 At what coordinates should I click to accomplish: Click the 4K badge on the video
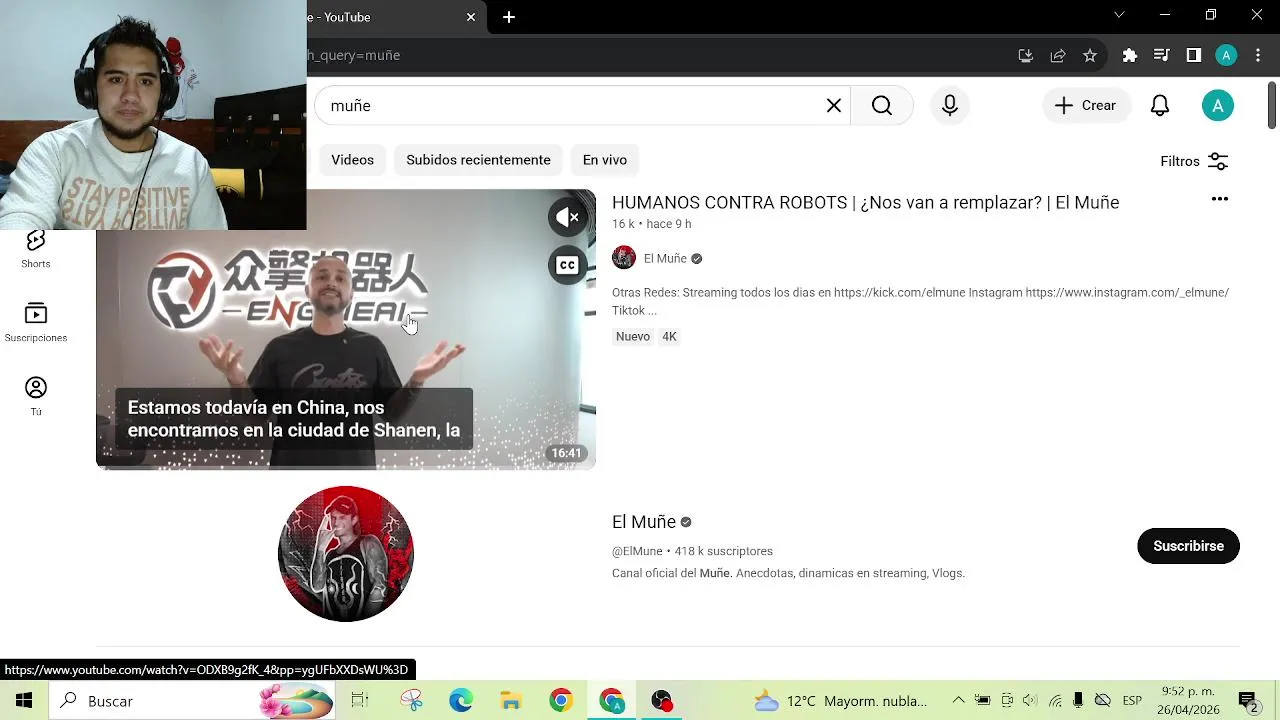pos(669,337)
